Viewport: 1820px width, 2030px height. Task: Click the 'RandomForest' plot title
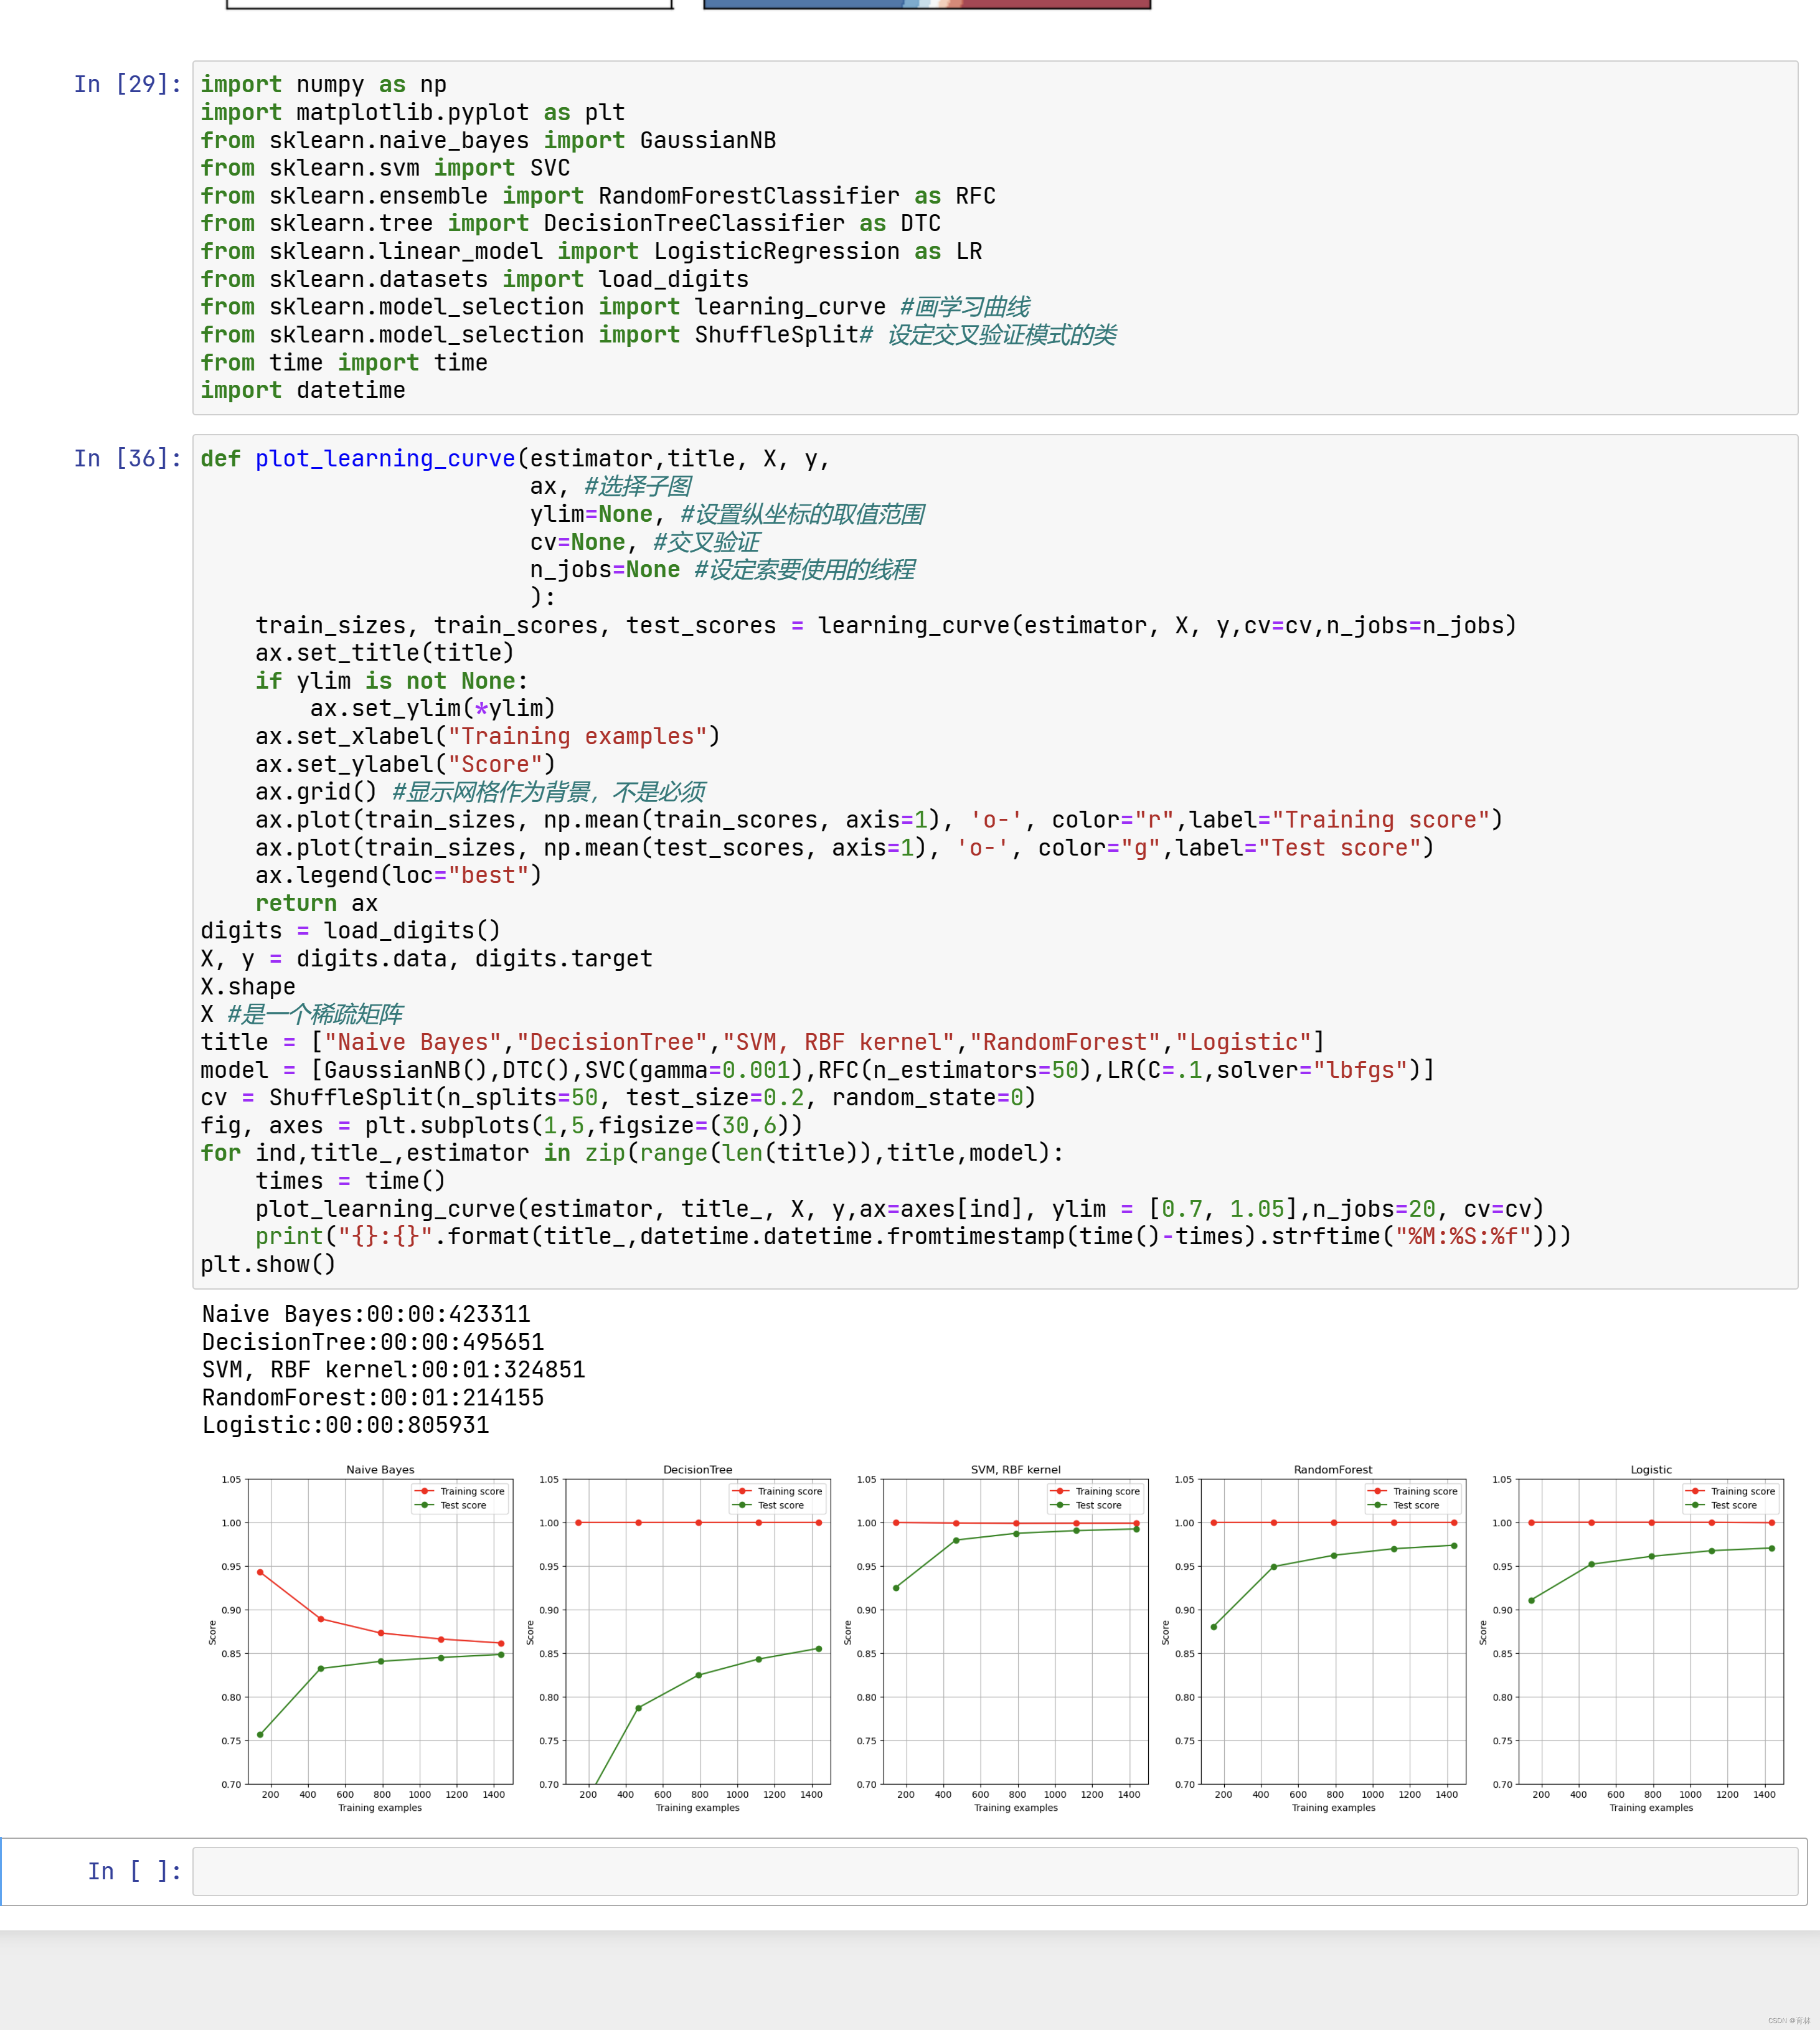click(x=1333, y=1470)
